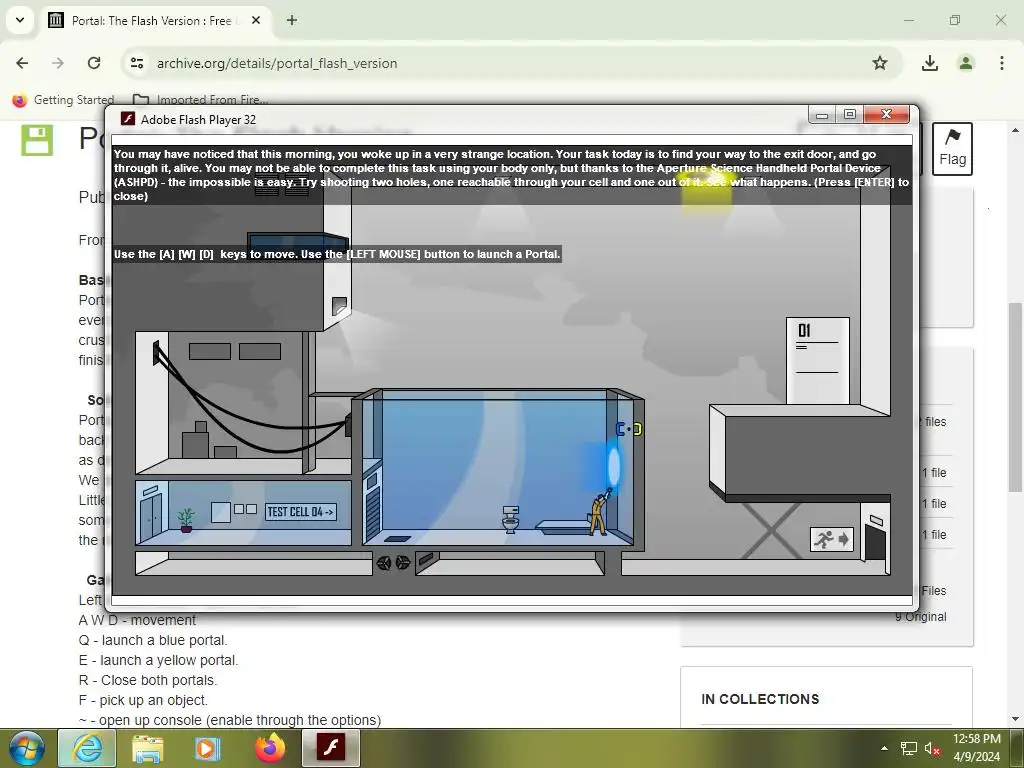Click the blue portal in the cell
Viewport: 1024px width, 768px height.
coord(614,465)
